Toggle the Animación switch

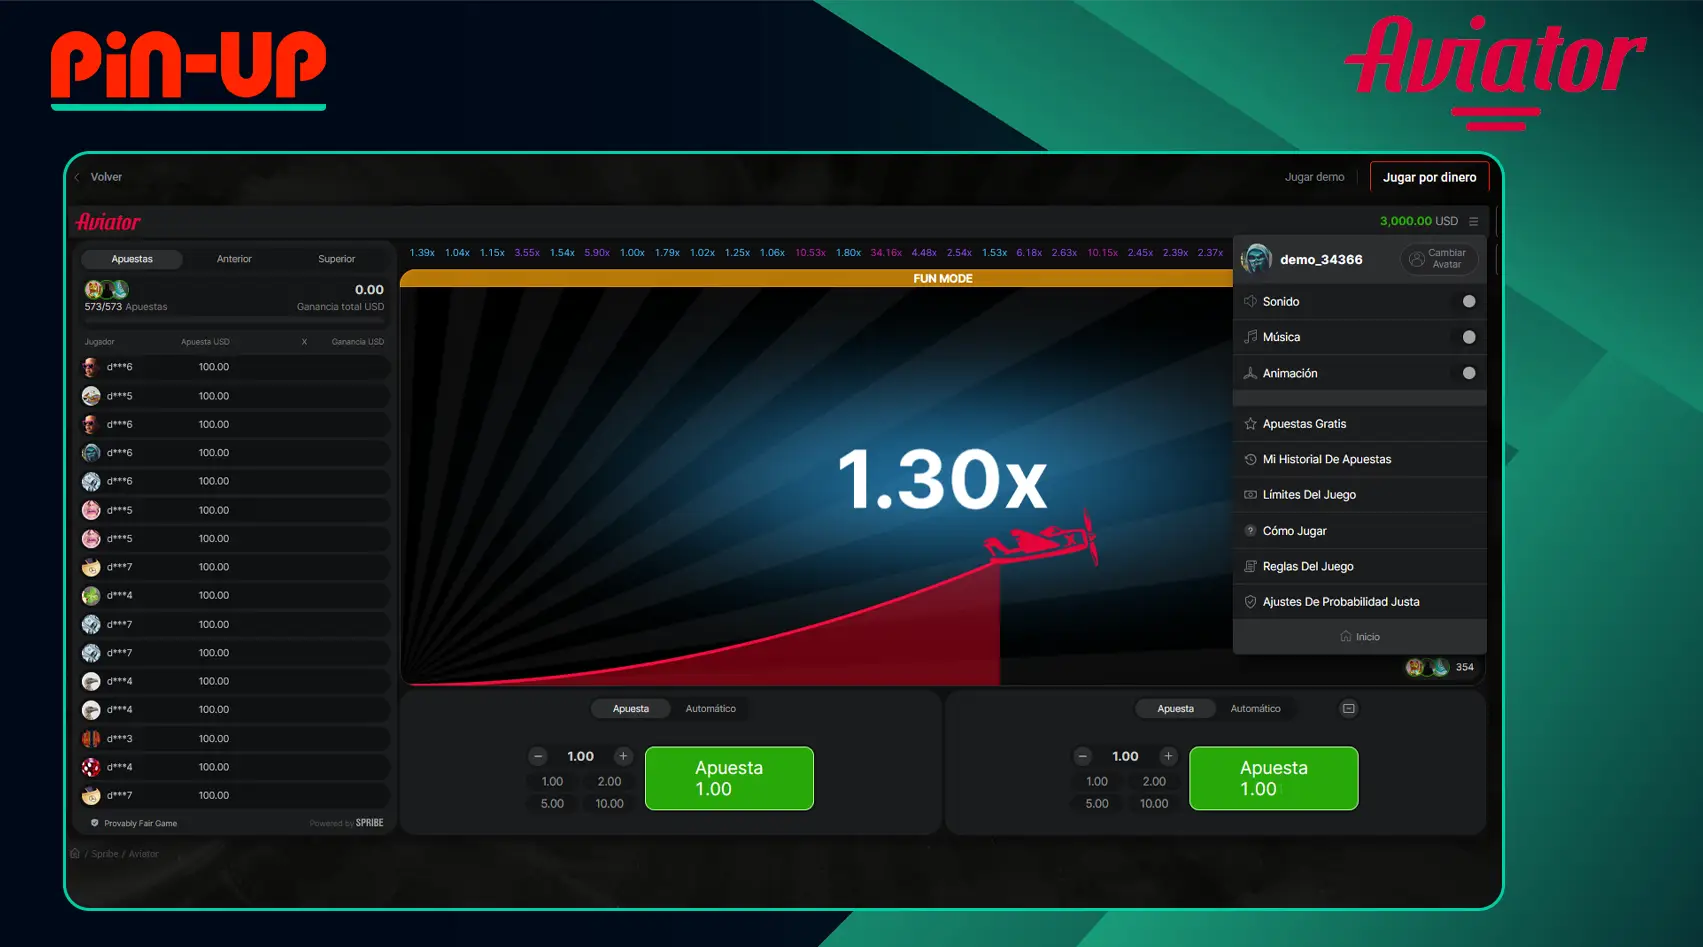point(1467,373)
